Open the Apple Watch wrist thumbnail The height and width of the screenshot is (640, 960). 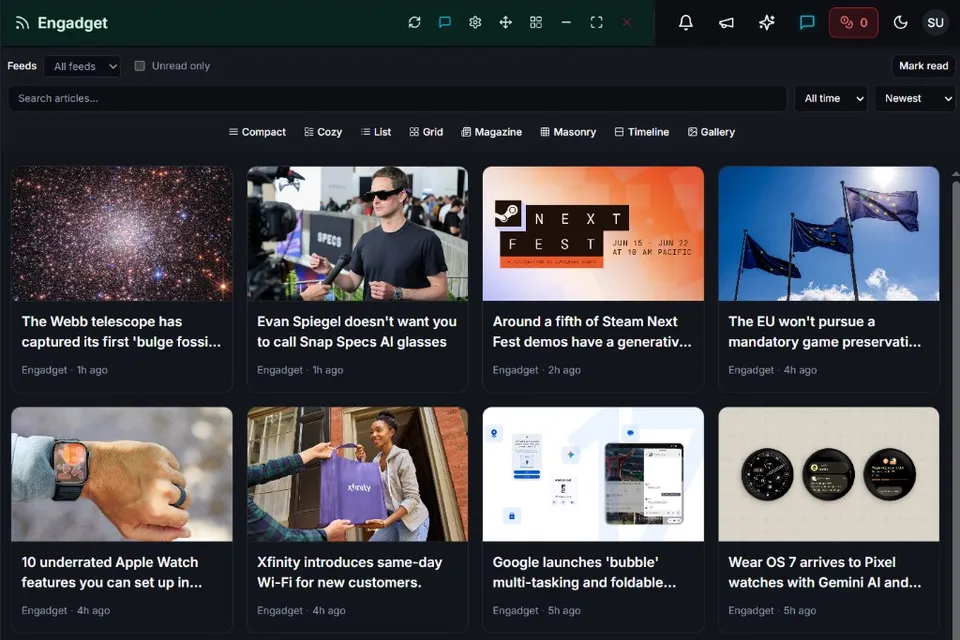[122, 474]
